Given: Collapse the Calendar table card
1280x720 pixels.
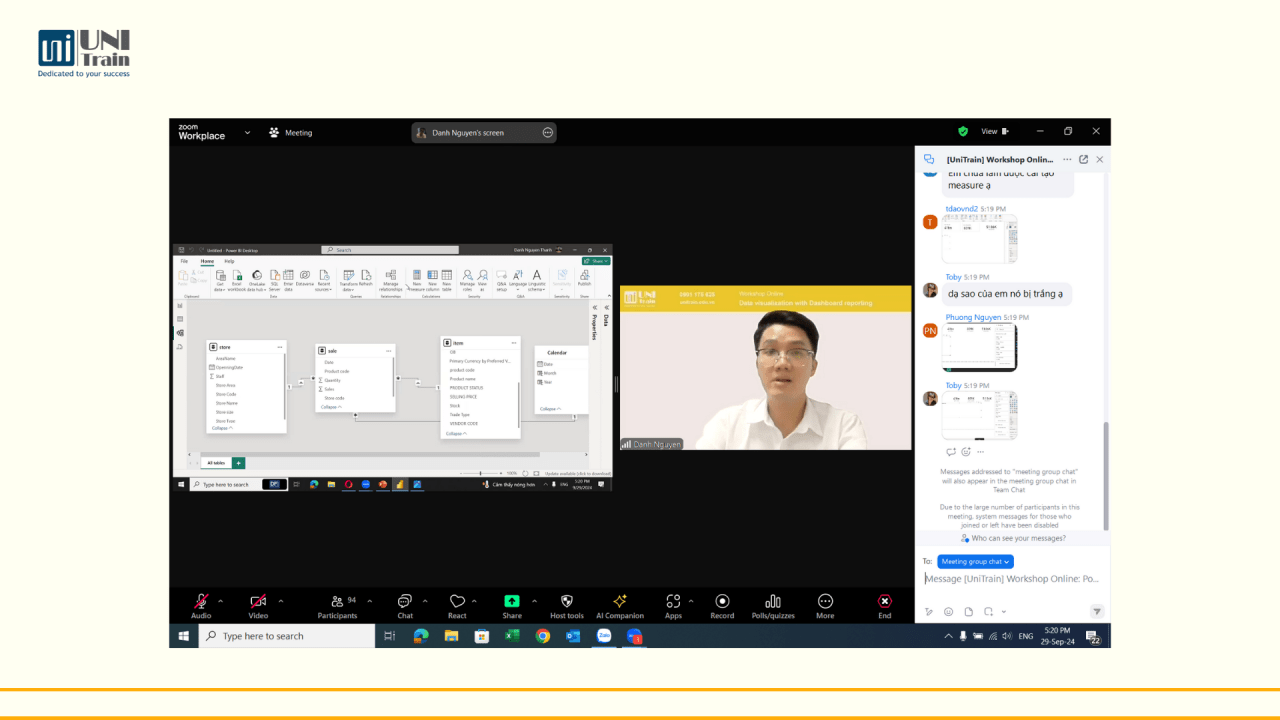Looking at the screenshot, I should [x=549, y=408].
